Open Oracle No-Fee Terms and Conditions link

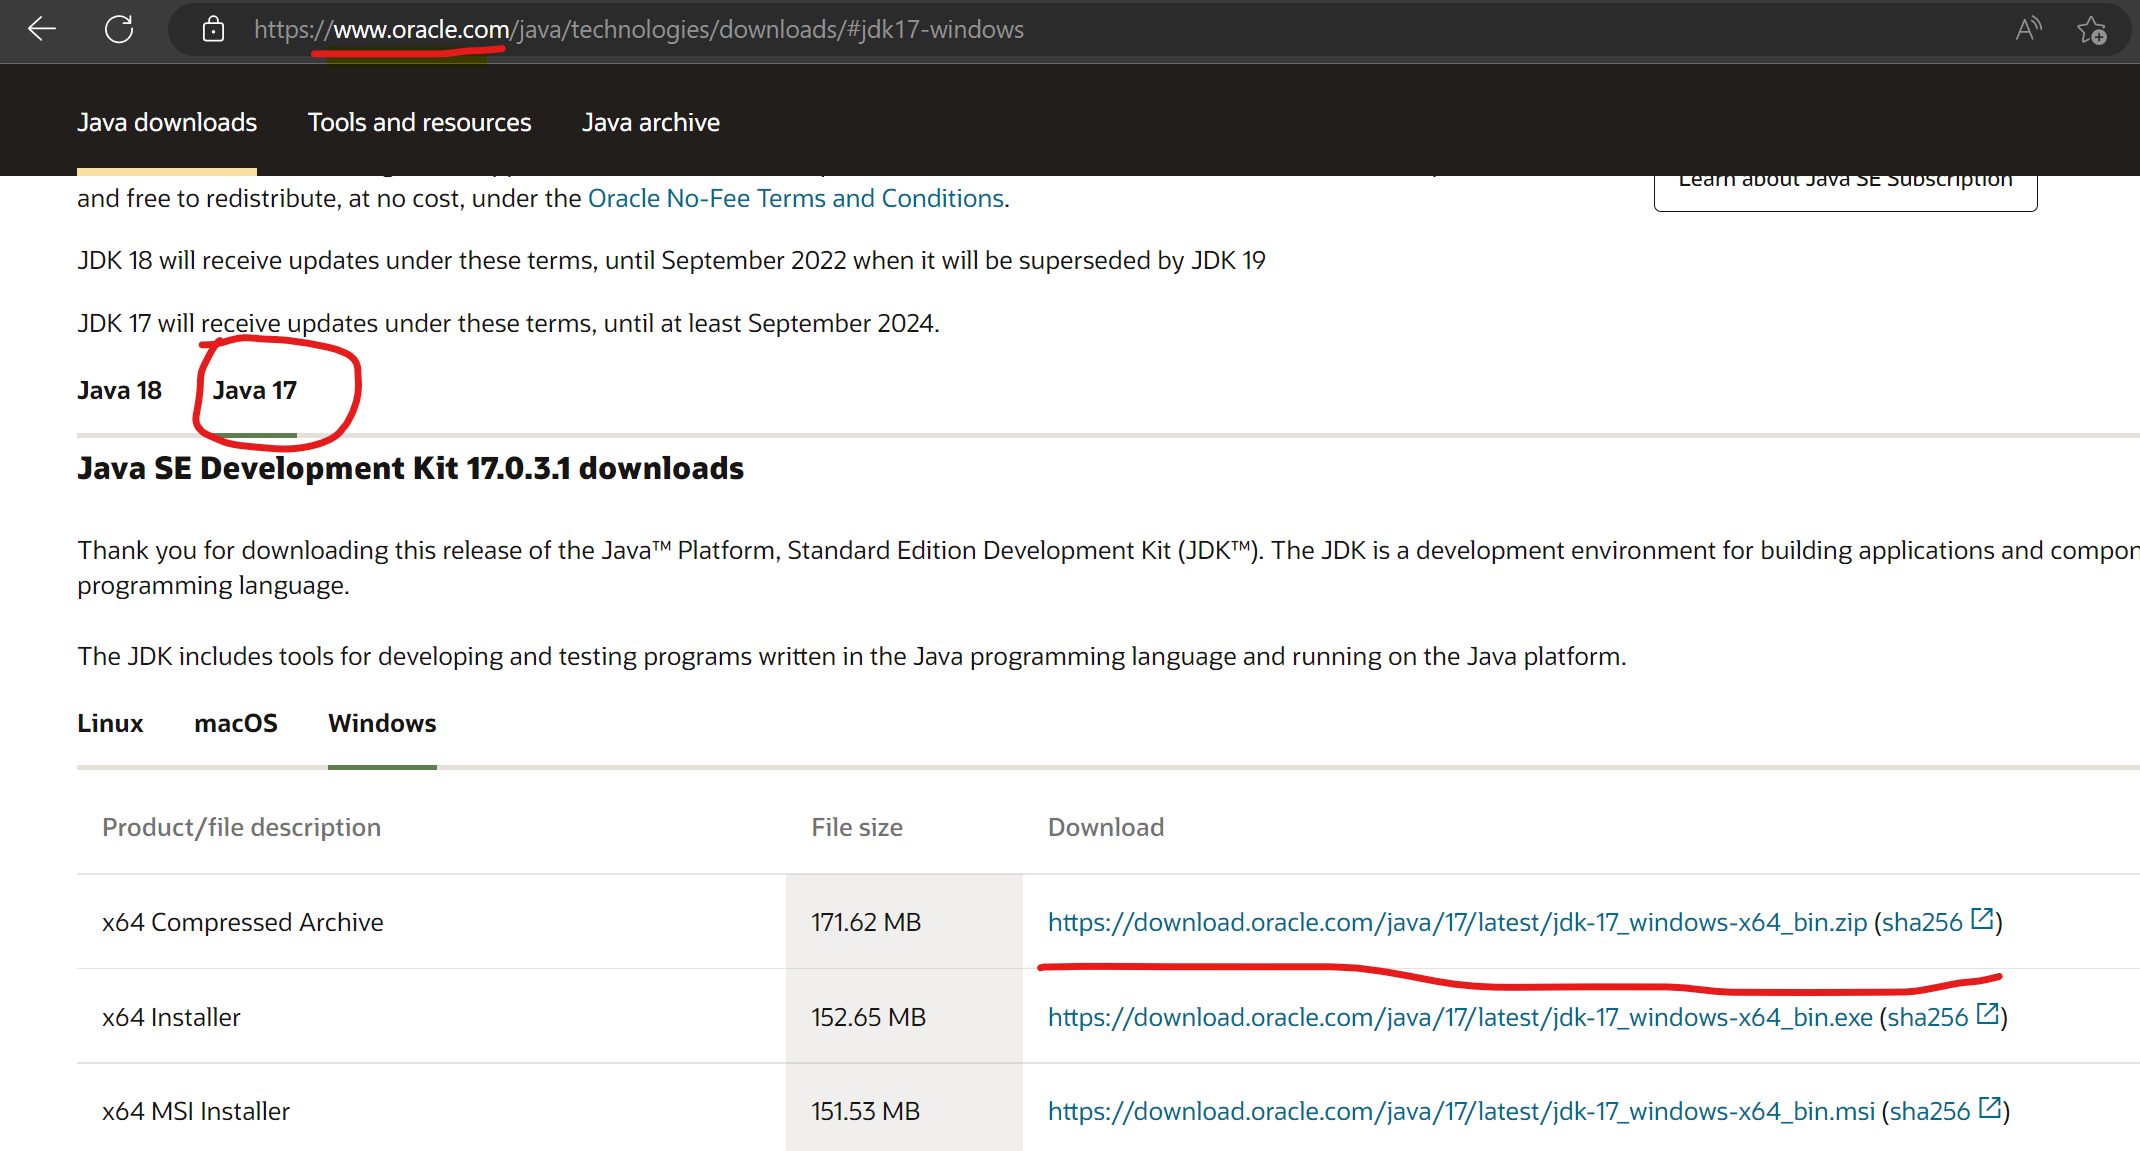[797, 198]
